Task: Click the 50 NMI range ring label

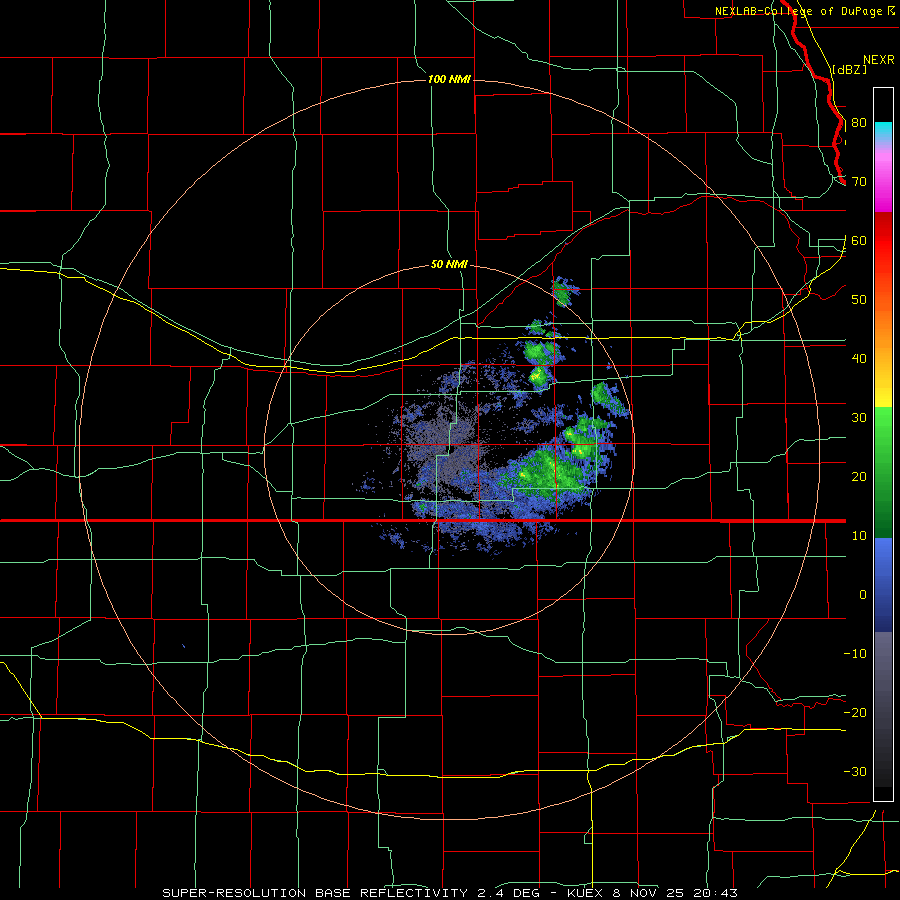Action: point(449,265)
